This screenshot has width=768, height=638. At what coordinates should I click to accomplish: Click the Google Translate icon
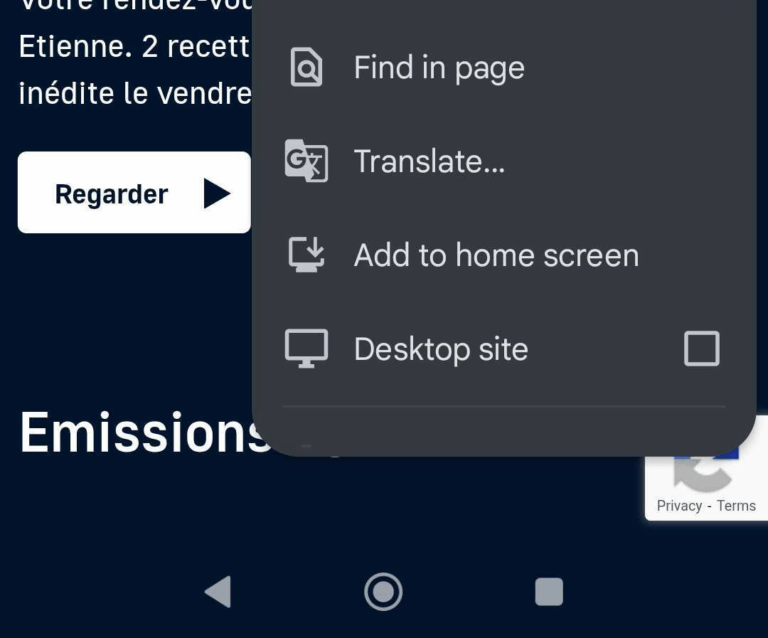coord(306,161)
